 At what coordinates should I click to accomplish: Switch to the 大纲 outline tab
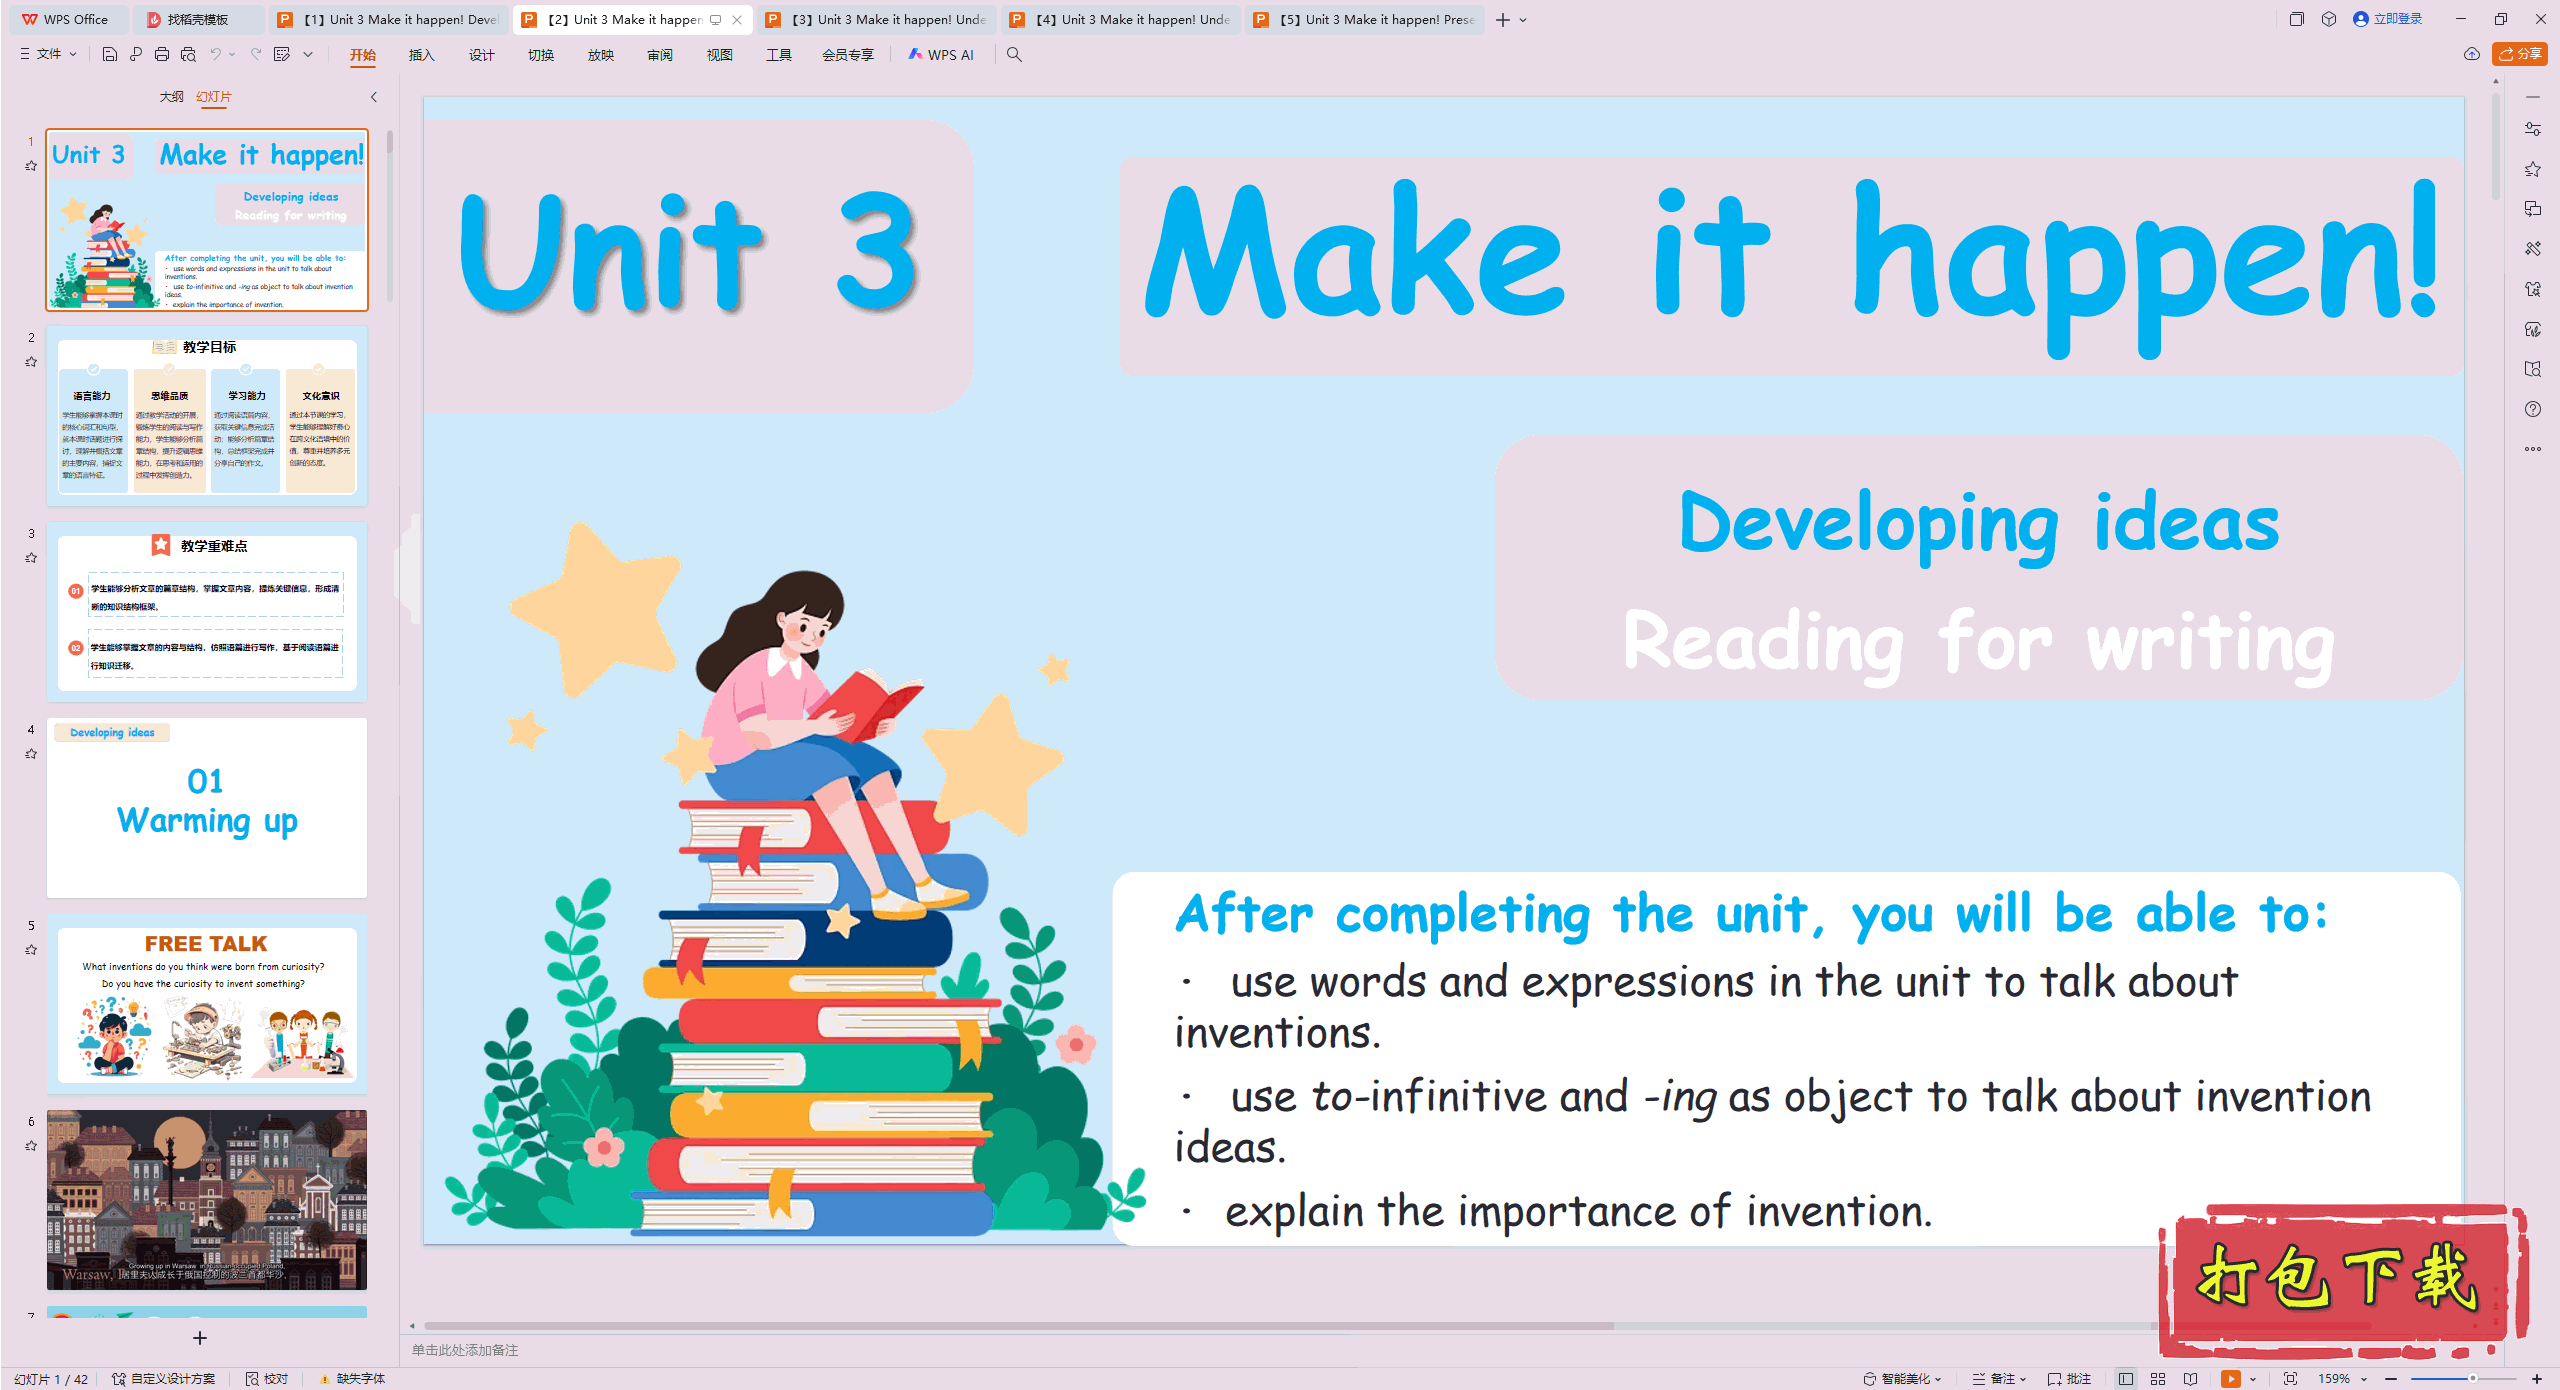171,96
